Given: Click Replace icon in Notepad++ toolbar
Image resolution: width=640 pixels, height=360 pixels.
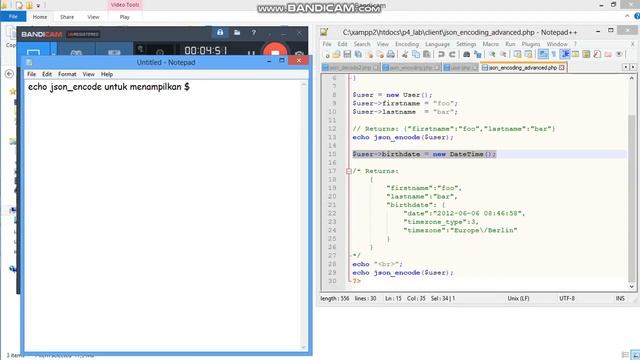Looking at the screenshot, I should [477, 54].
